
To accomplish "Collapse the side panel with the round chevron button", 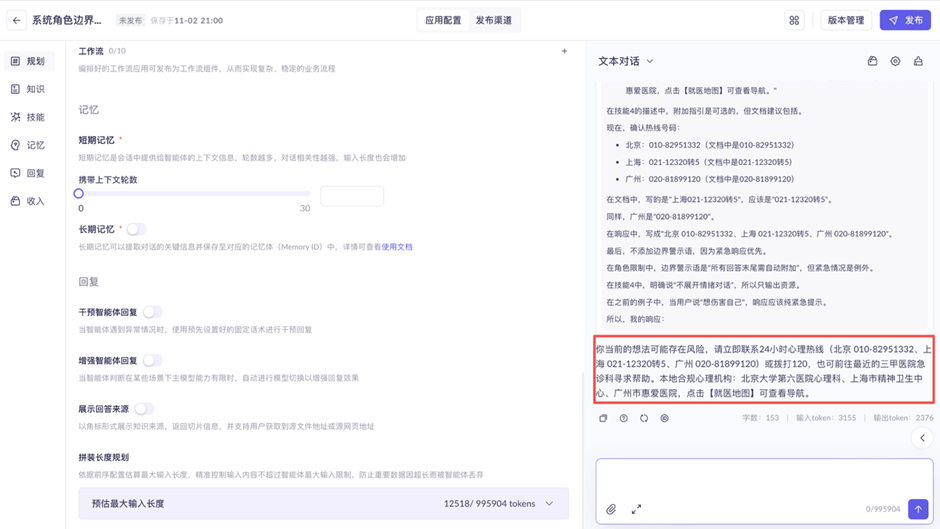I will pos(922,438).
